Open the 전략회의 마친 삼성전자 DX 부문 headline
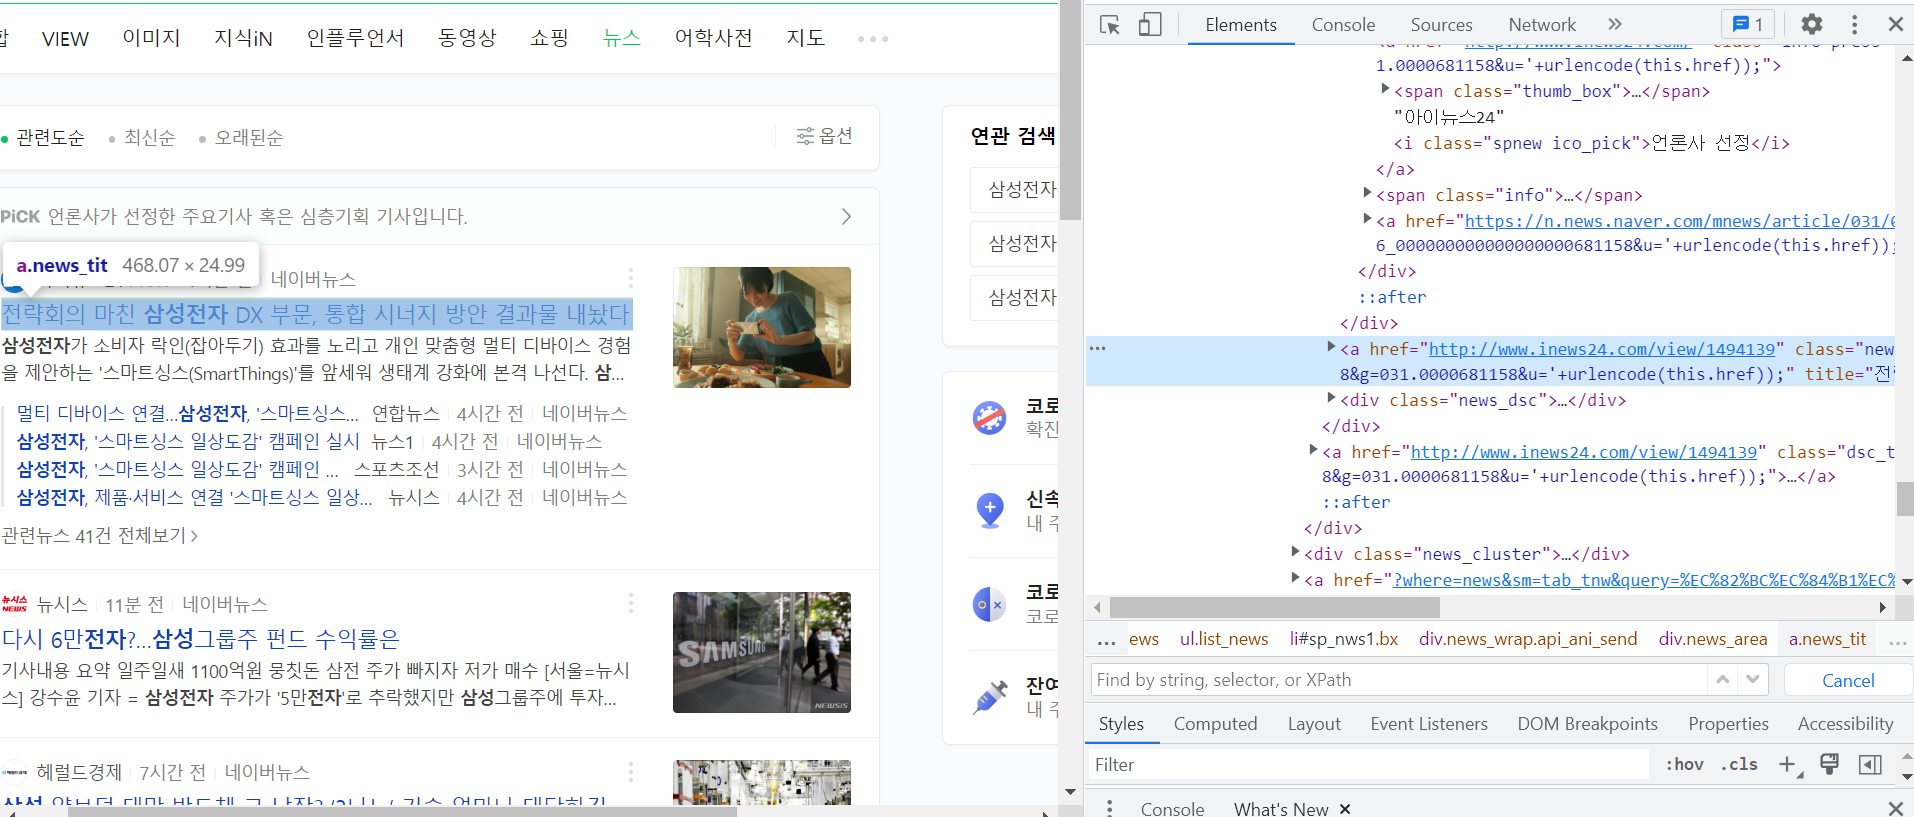The width and height of the screenshot is (1914, 817). [x=316, y=314]
